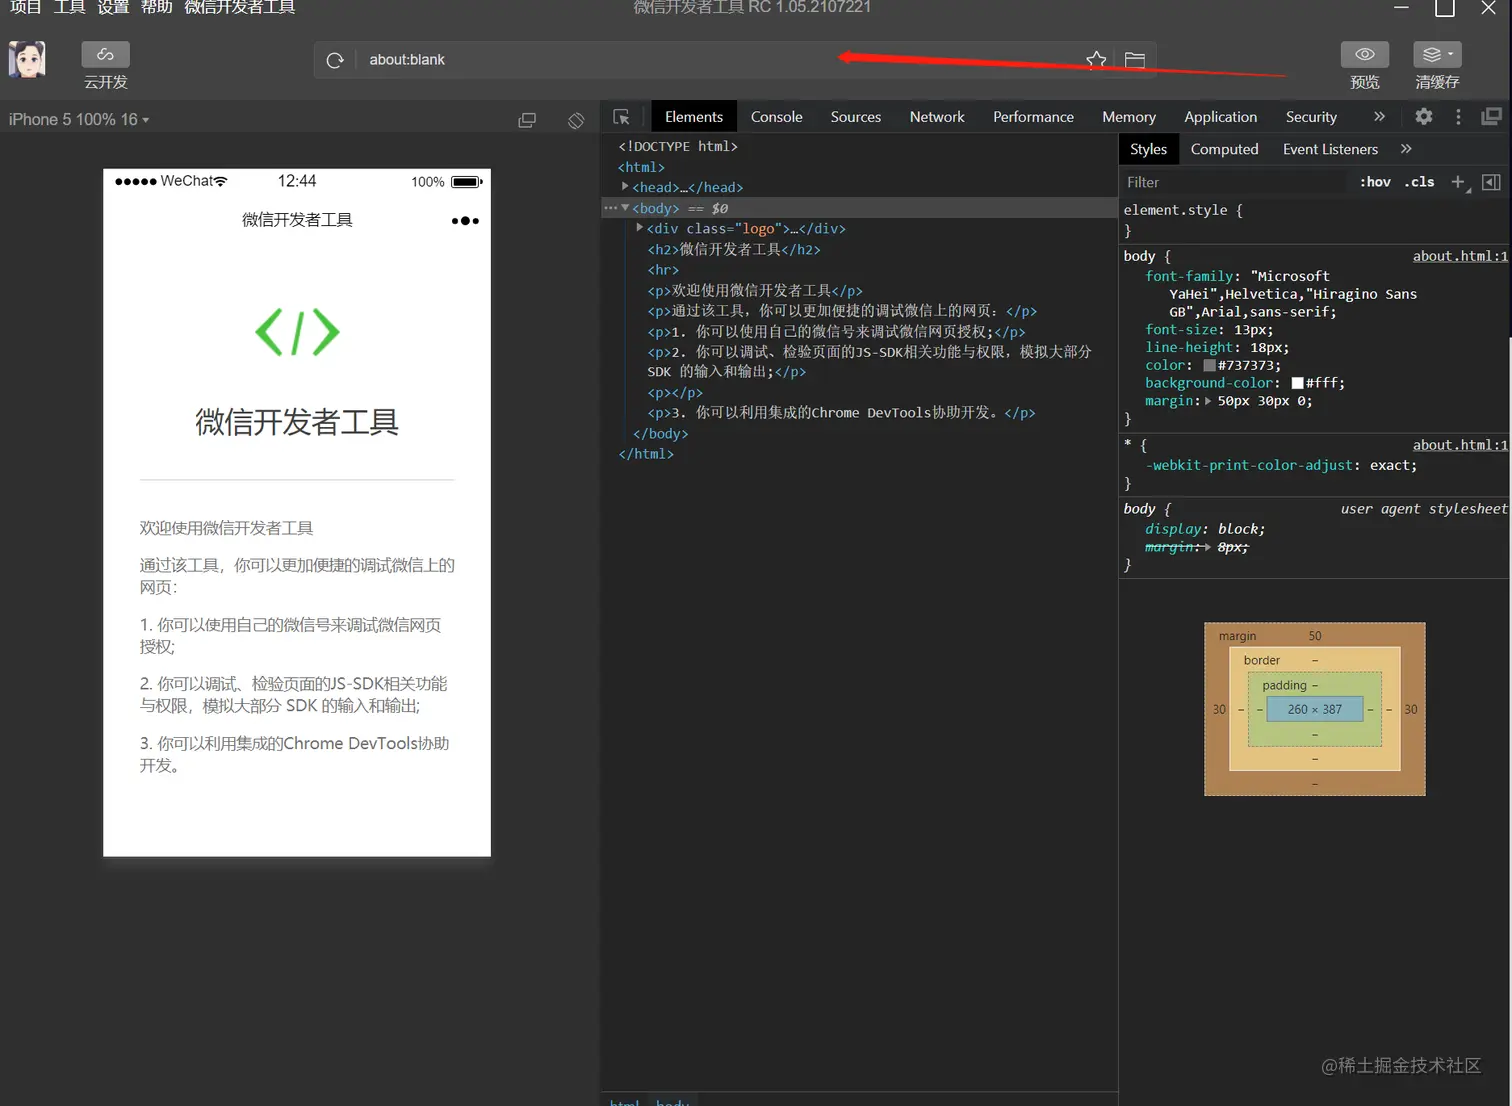Switch to the Network tab

point(937,117)
